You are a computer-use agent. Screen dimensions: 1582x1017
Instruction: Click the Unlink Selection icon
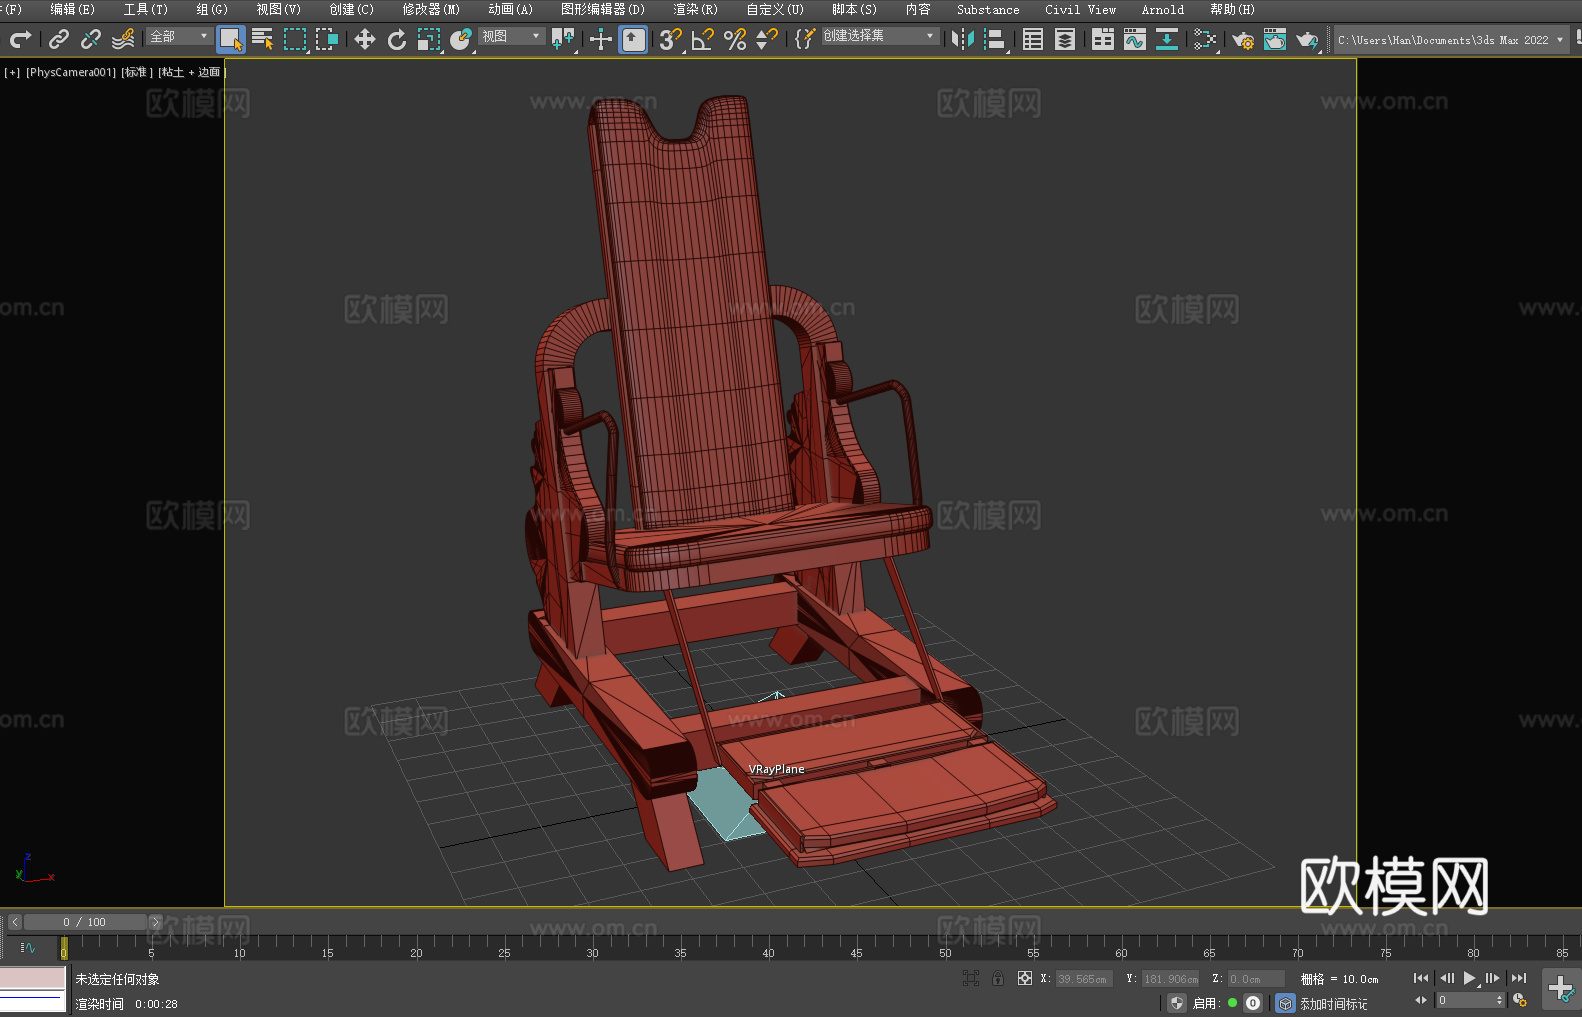91,40
